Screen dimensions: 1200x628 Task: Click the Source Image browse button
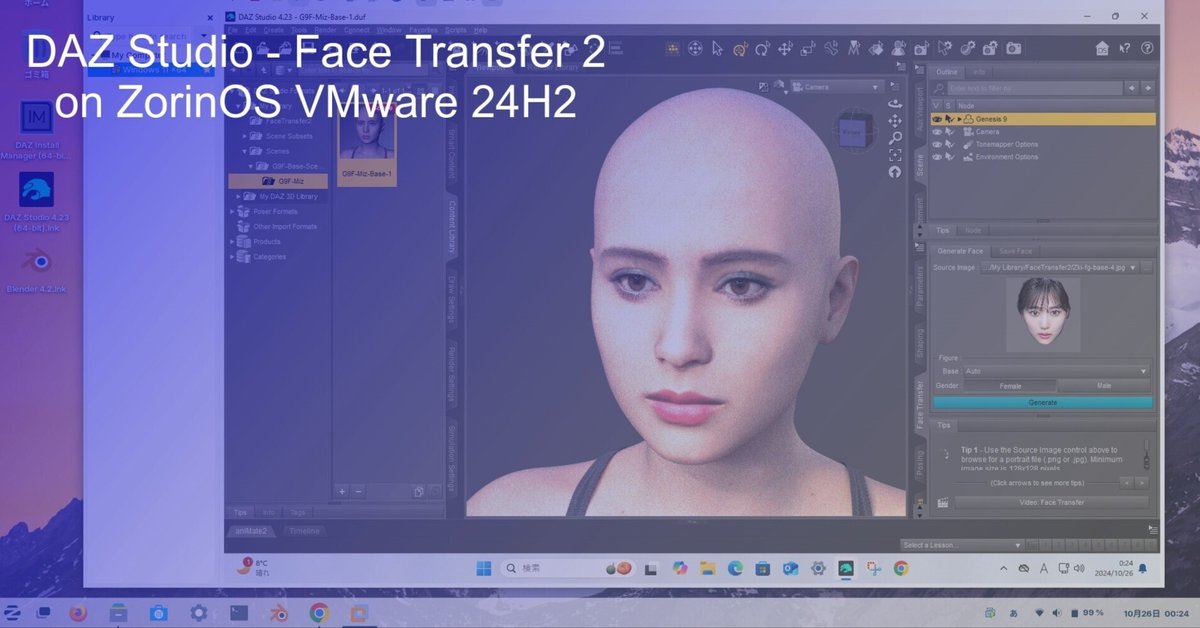pos(1147,268)
